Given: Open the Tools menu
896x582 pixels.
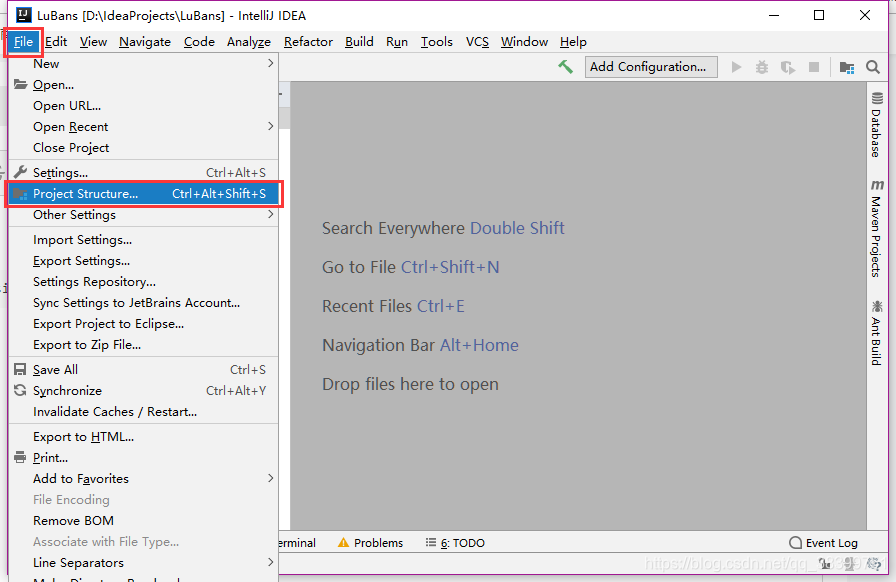Looking at the screenshot, I should click(437, 42).
